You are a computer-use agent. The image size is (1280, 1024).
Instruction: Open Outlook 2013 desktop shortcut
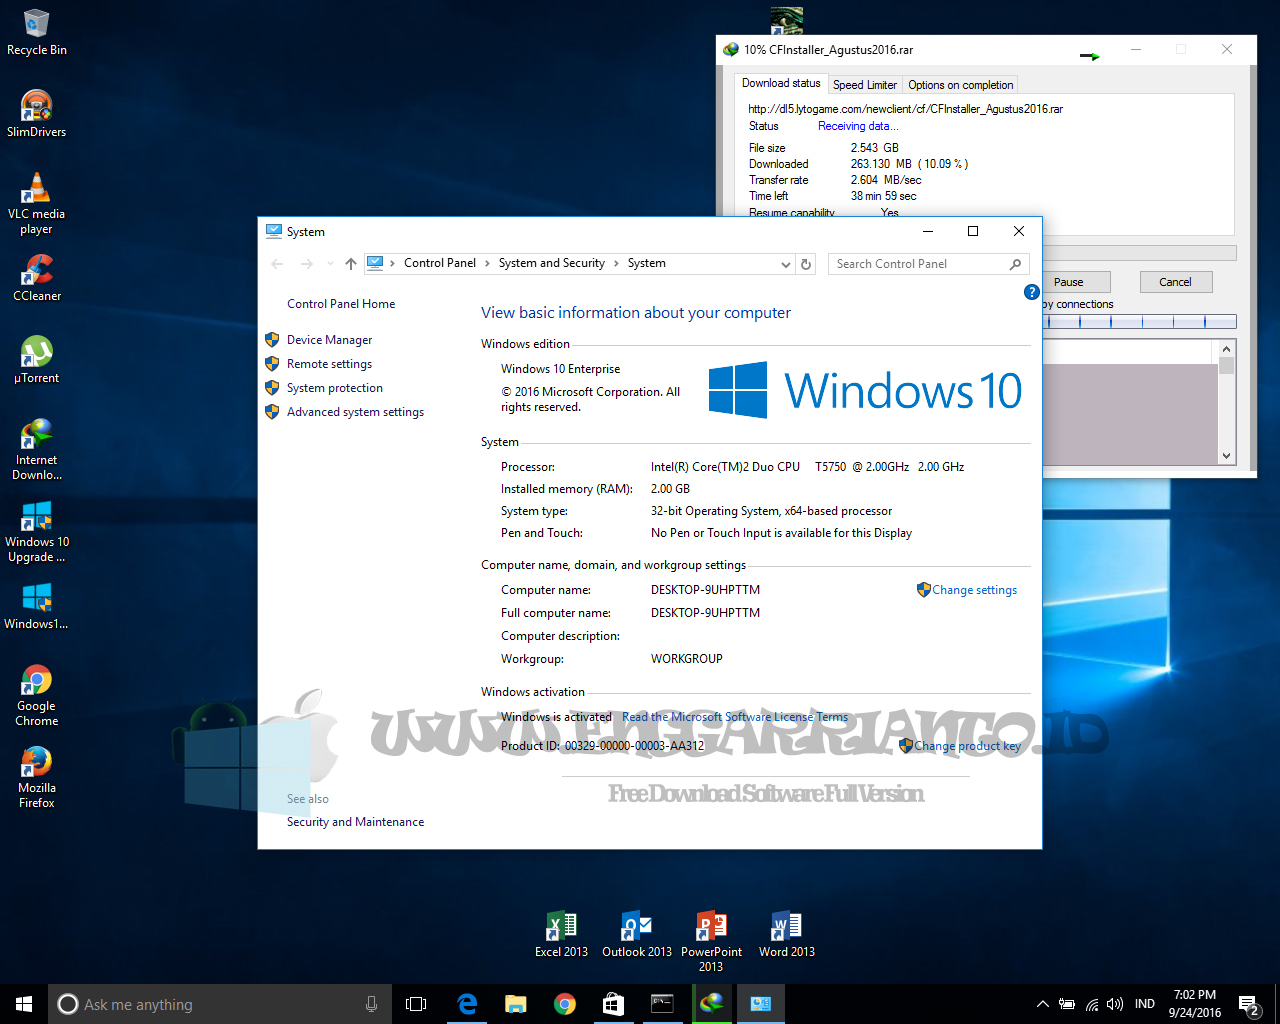point(637,934)
